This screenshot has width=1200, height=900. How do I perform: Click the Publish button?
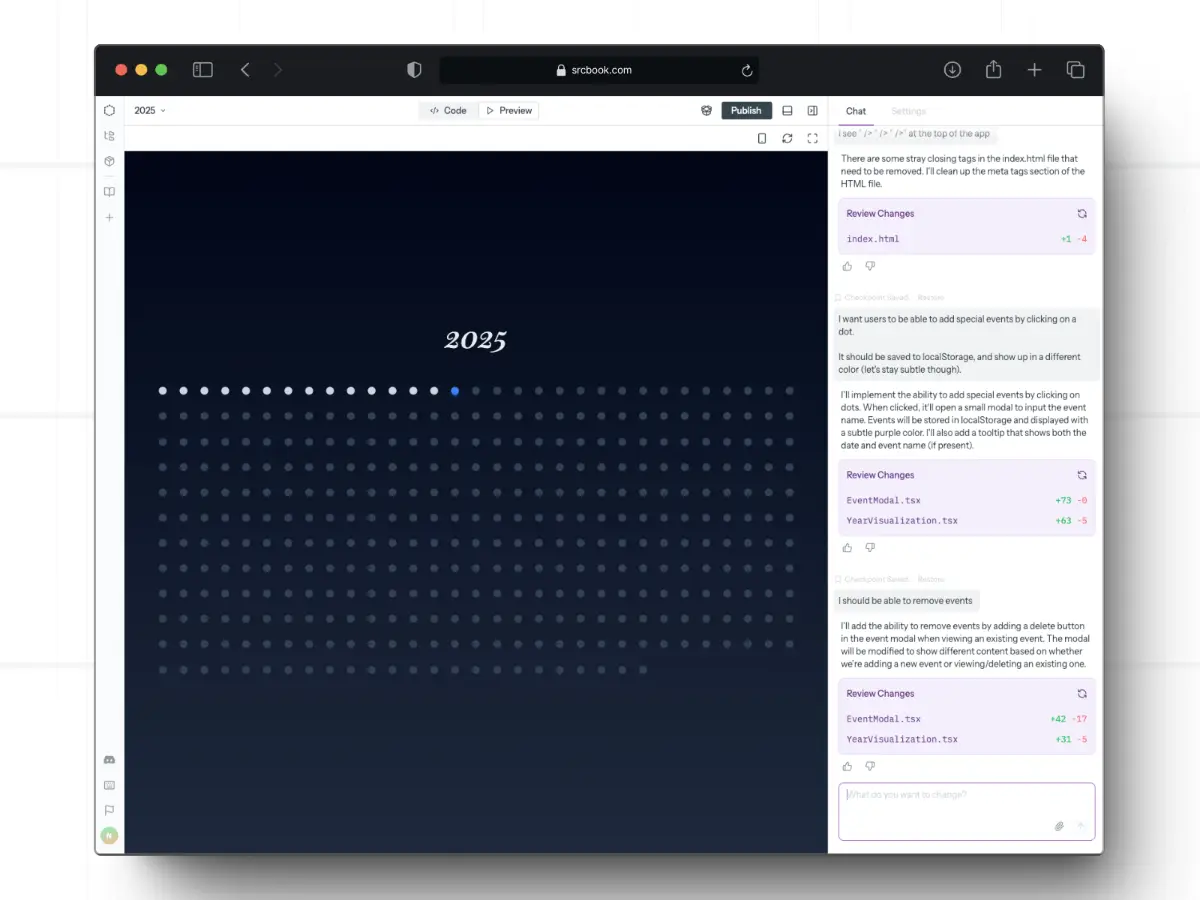click(x=746, y=111)
